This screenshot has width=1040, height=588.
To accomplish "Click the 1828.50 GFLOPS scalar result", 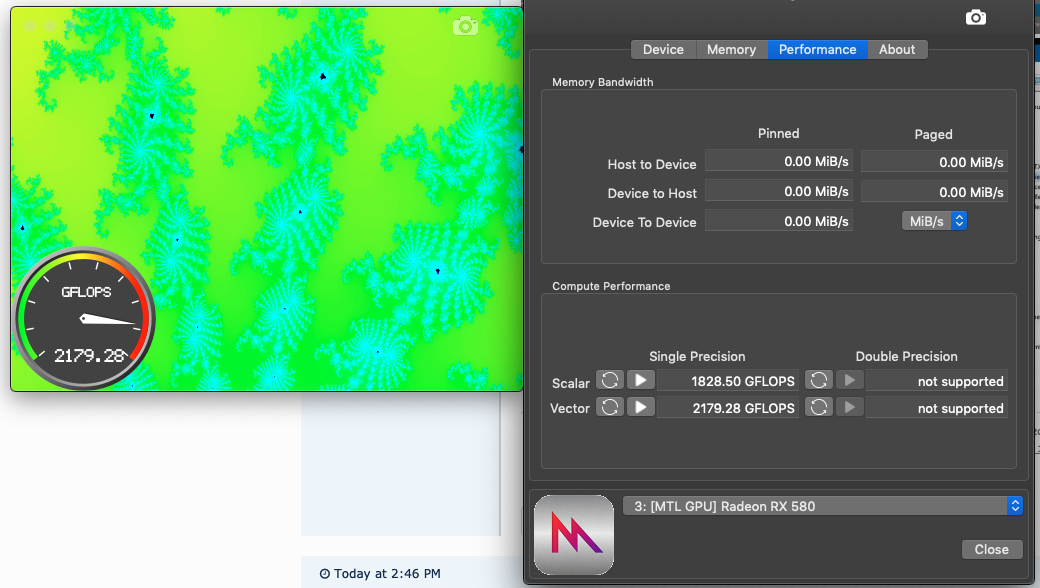I will [728, 381].
